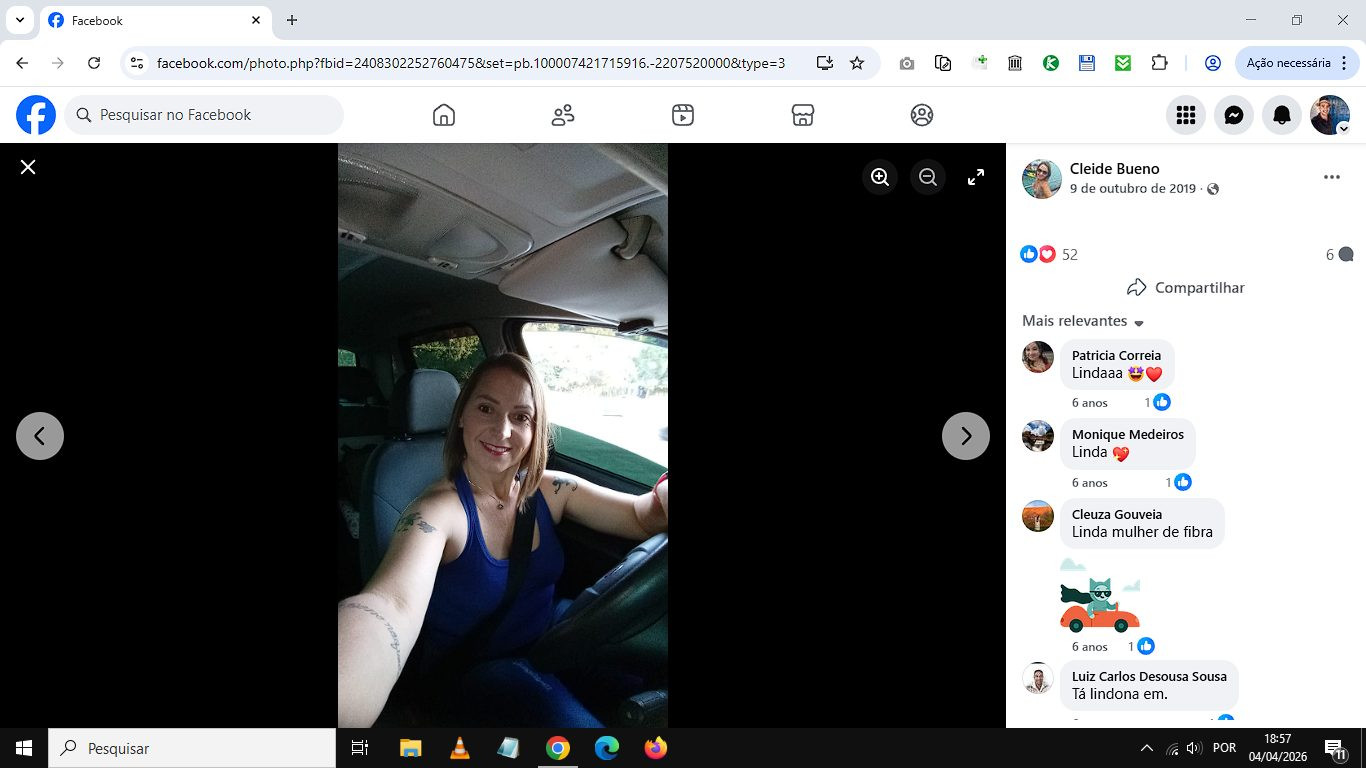Expand Mais relevantes comment sorting
The width and height of the screenshot is (1366, 768).
coord(1083,322)
